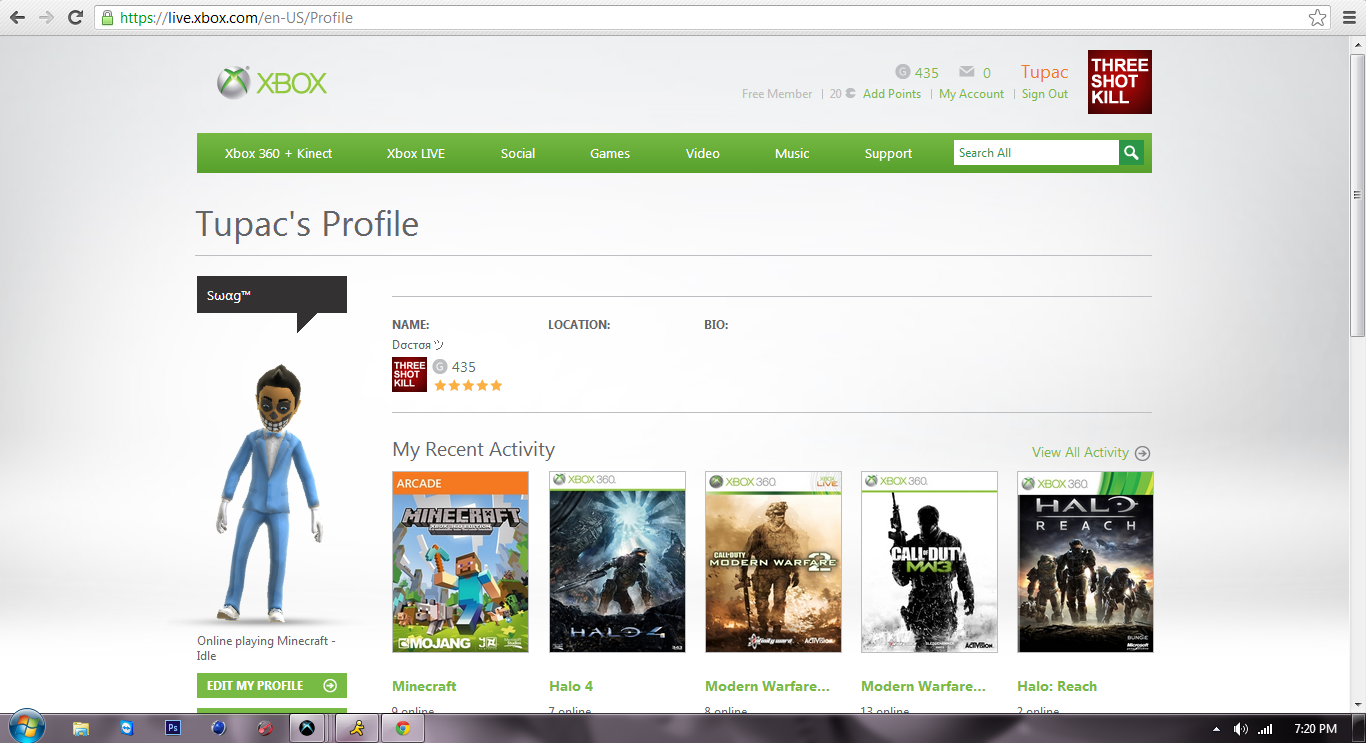Click the Free Member status text

tap(777, 94)
